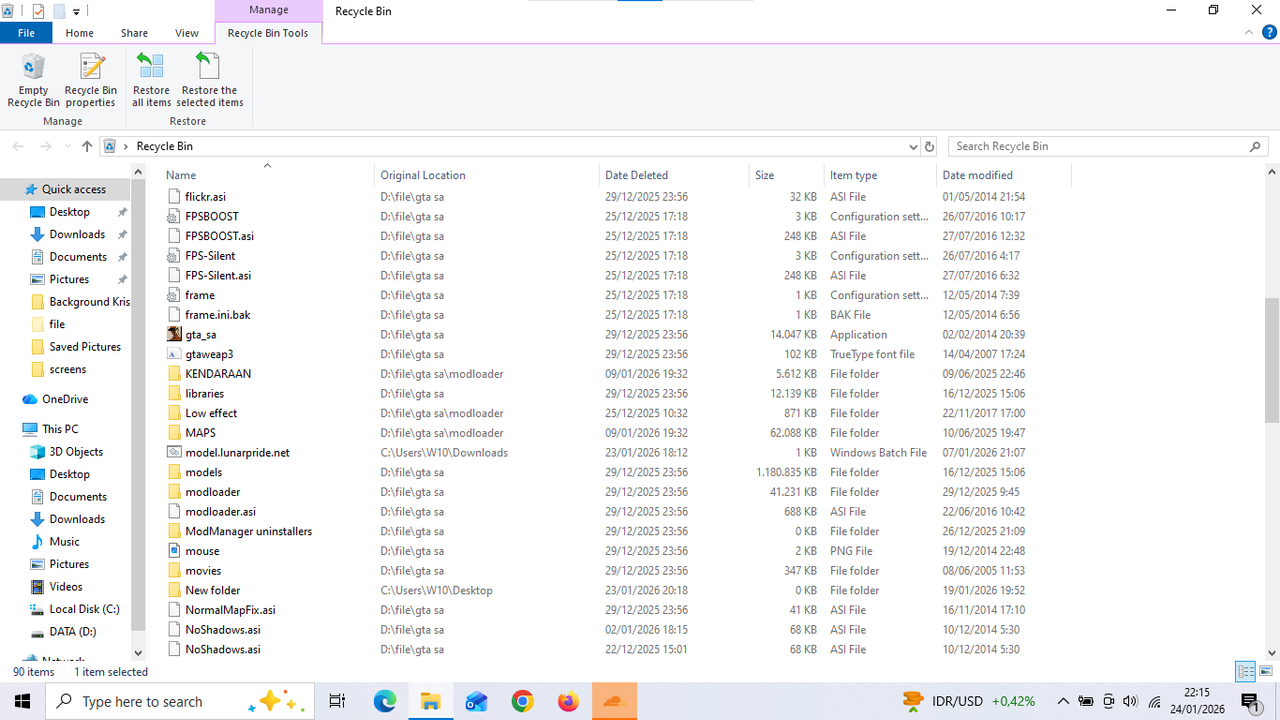This screenshot has width=1280, height=720.
Task: Open the Recent locations dropdown arrow
Action: pyautogui.click(x=68, y=146)
